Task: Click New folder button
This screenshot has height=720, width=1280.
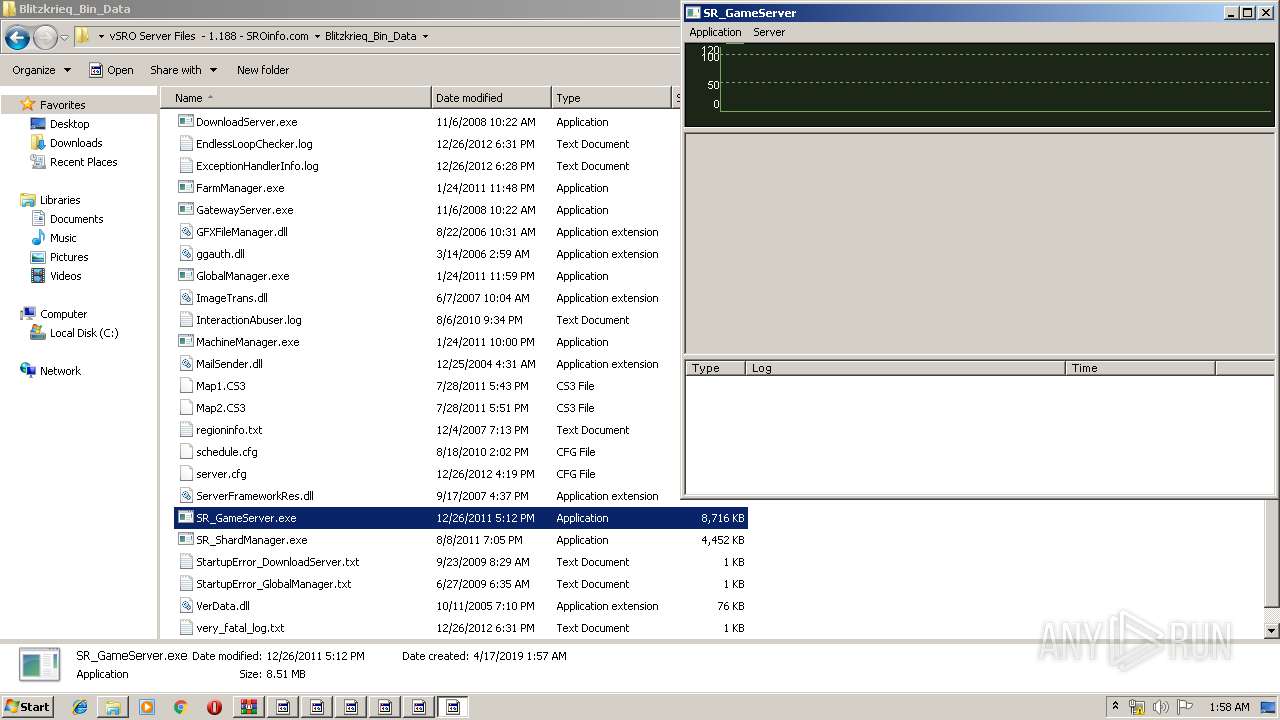Action: click(263, 70)
